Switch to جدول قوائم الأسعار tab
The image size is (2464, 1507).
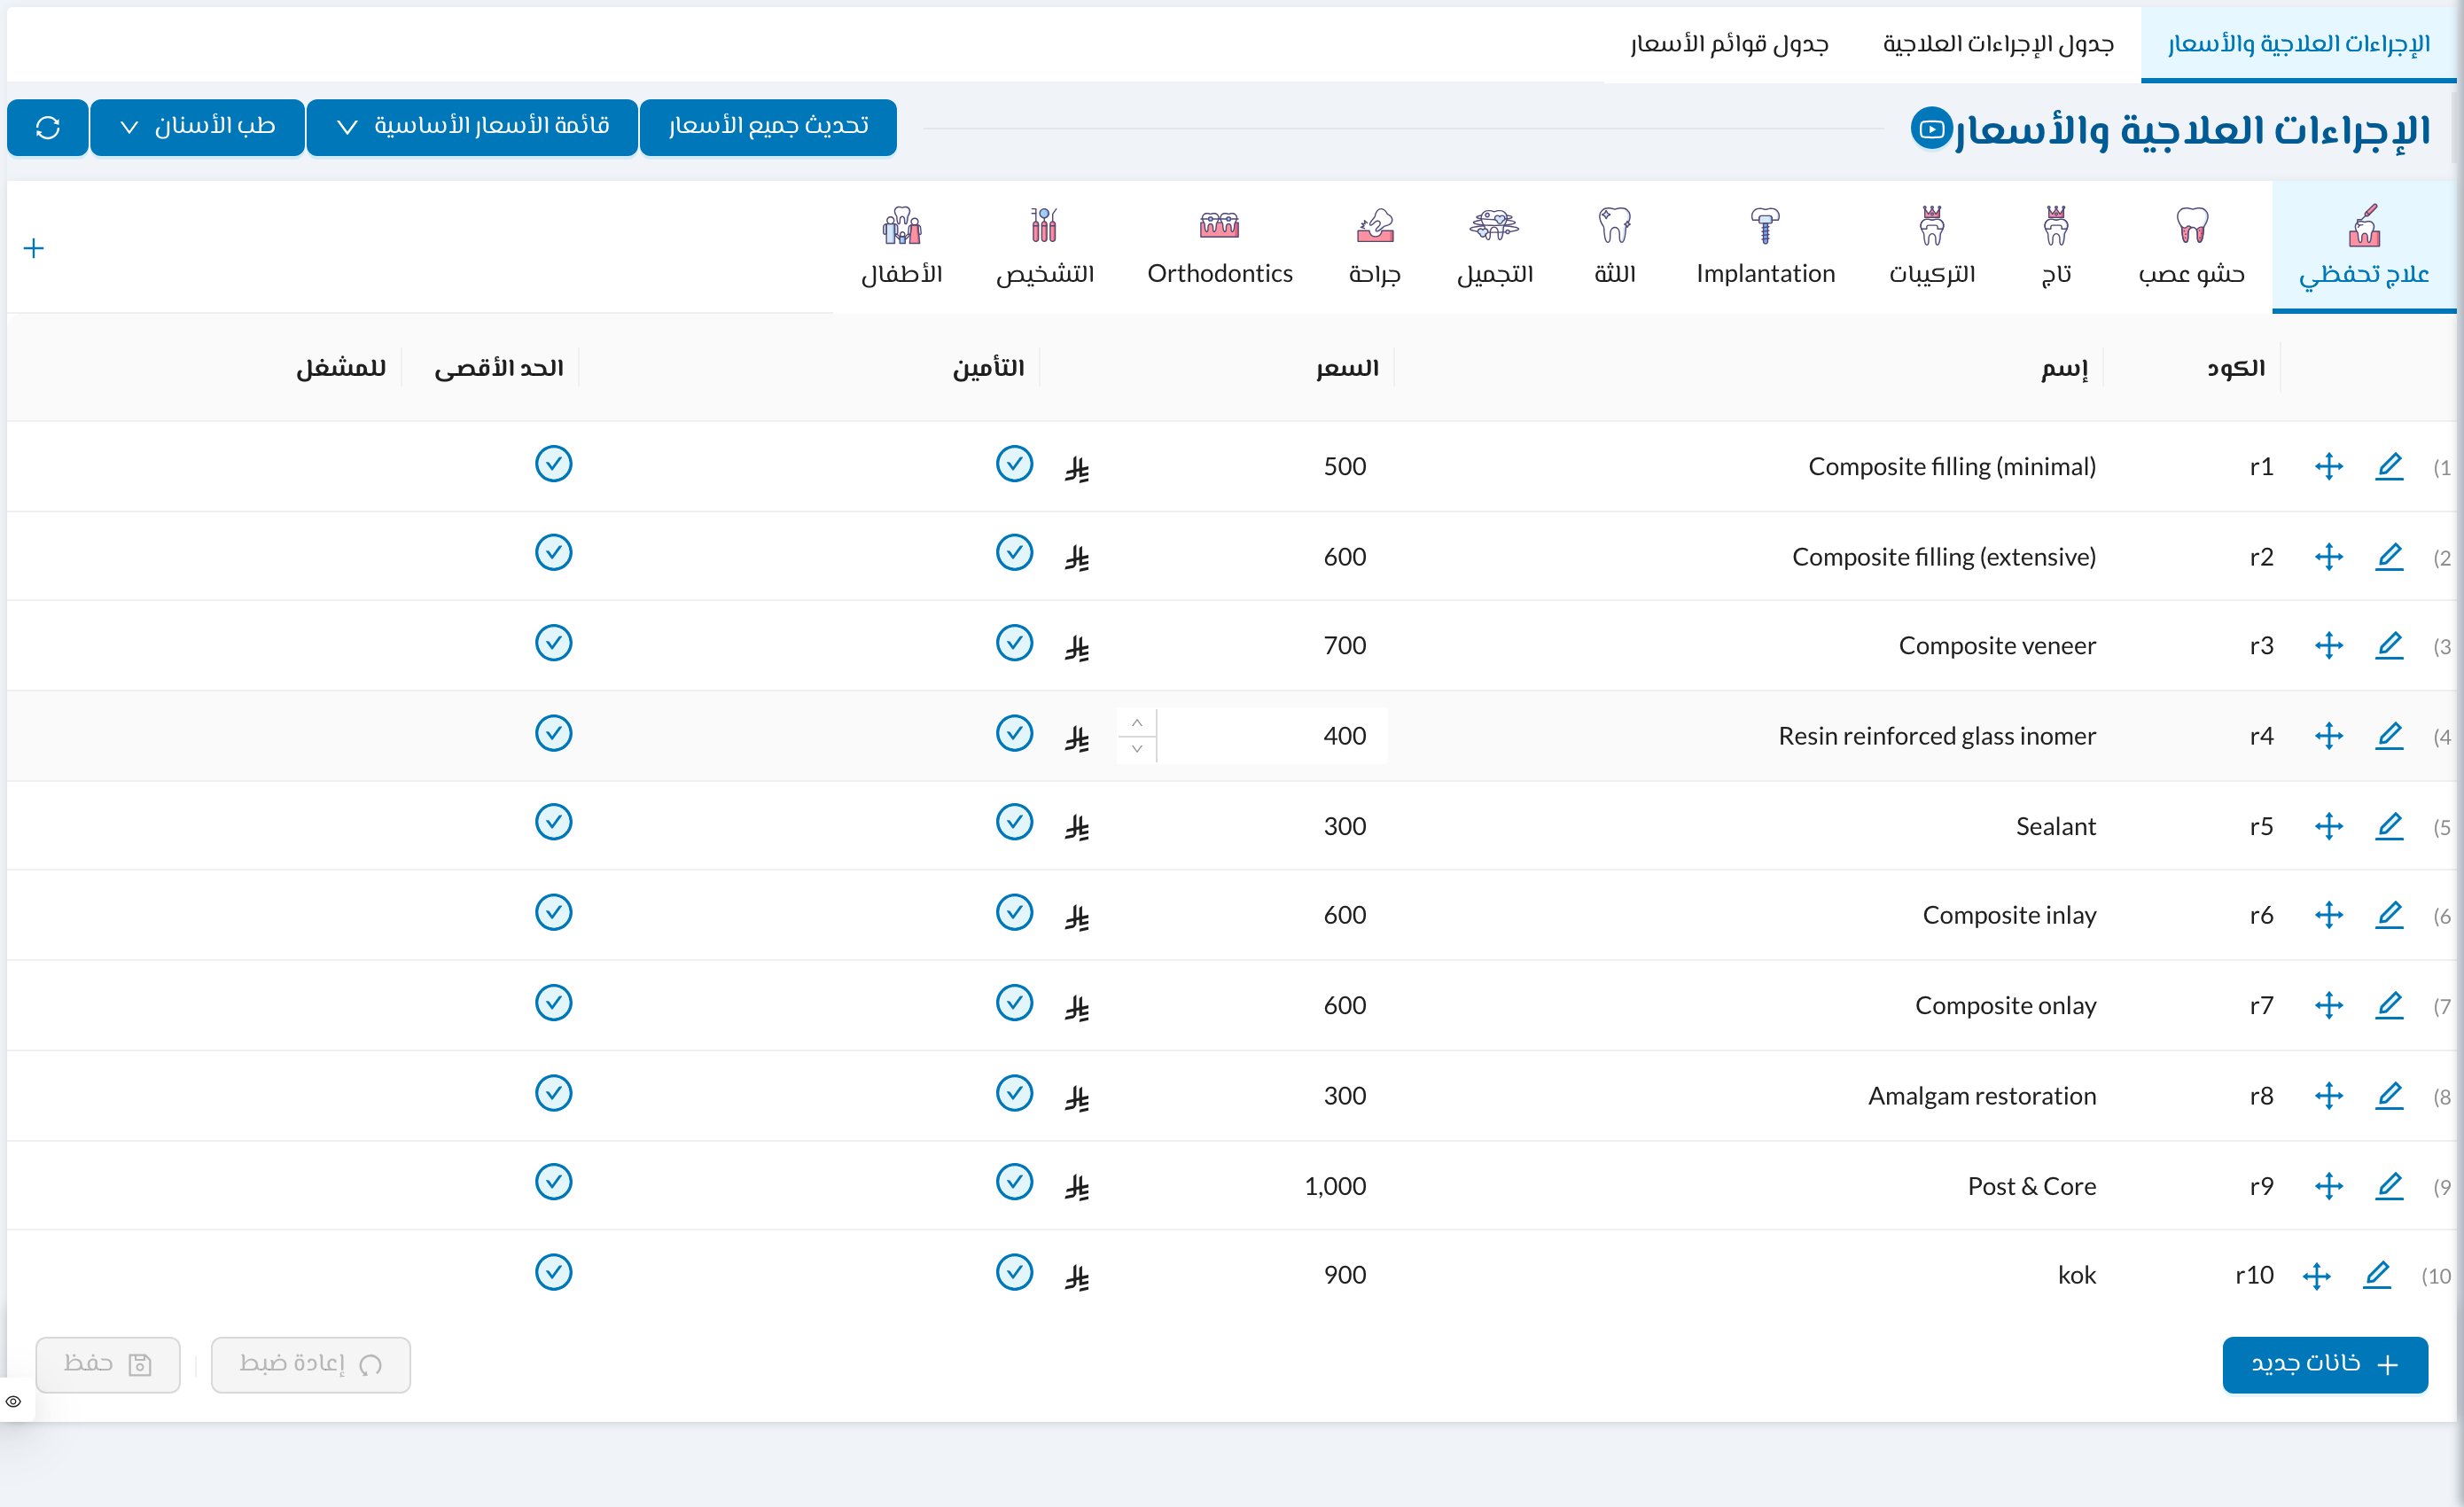click(x=1729, y=45)
